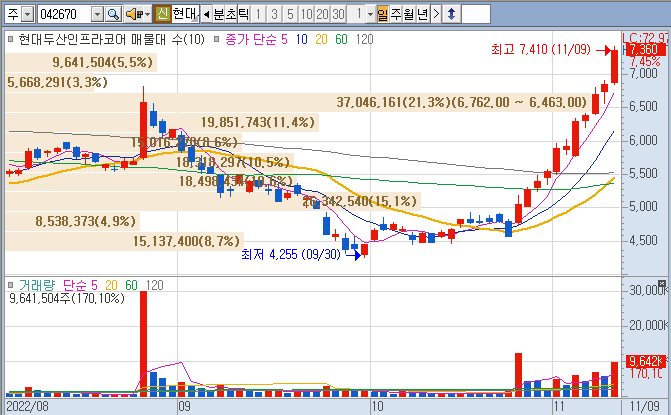Screen dimensions: 671x415
Task: Switch to 틱 tick chart
Action: coord(243,15)
